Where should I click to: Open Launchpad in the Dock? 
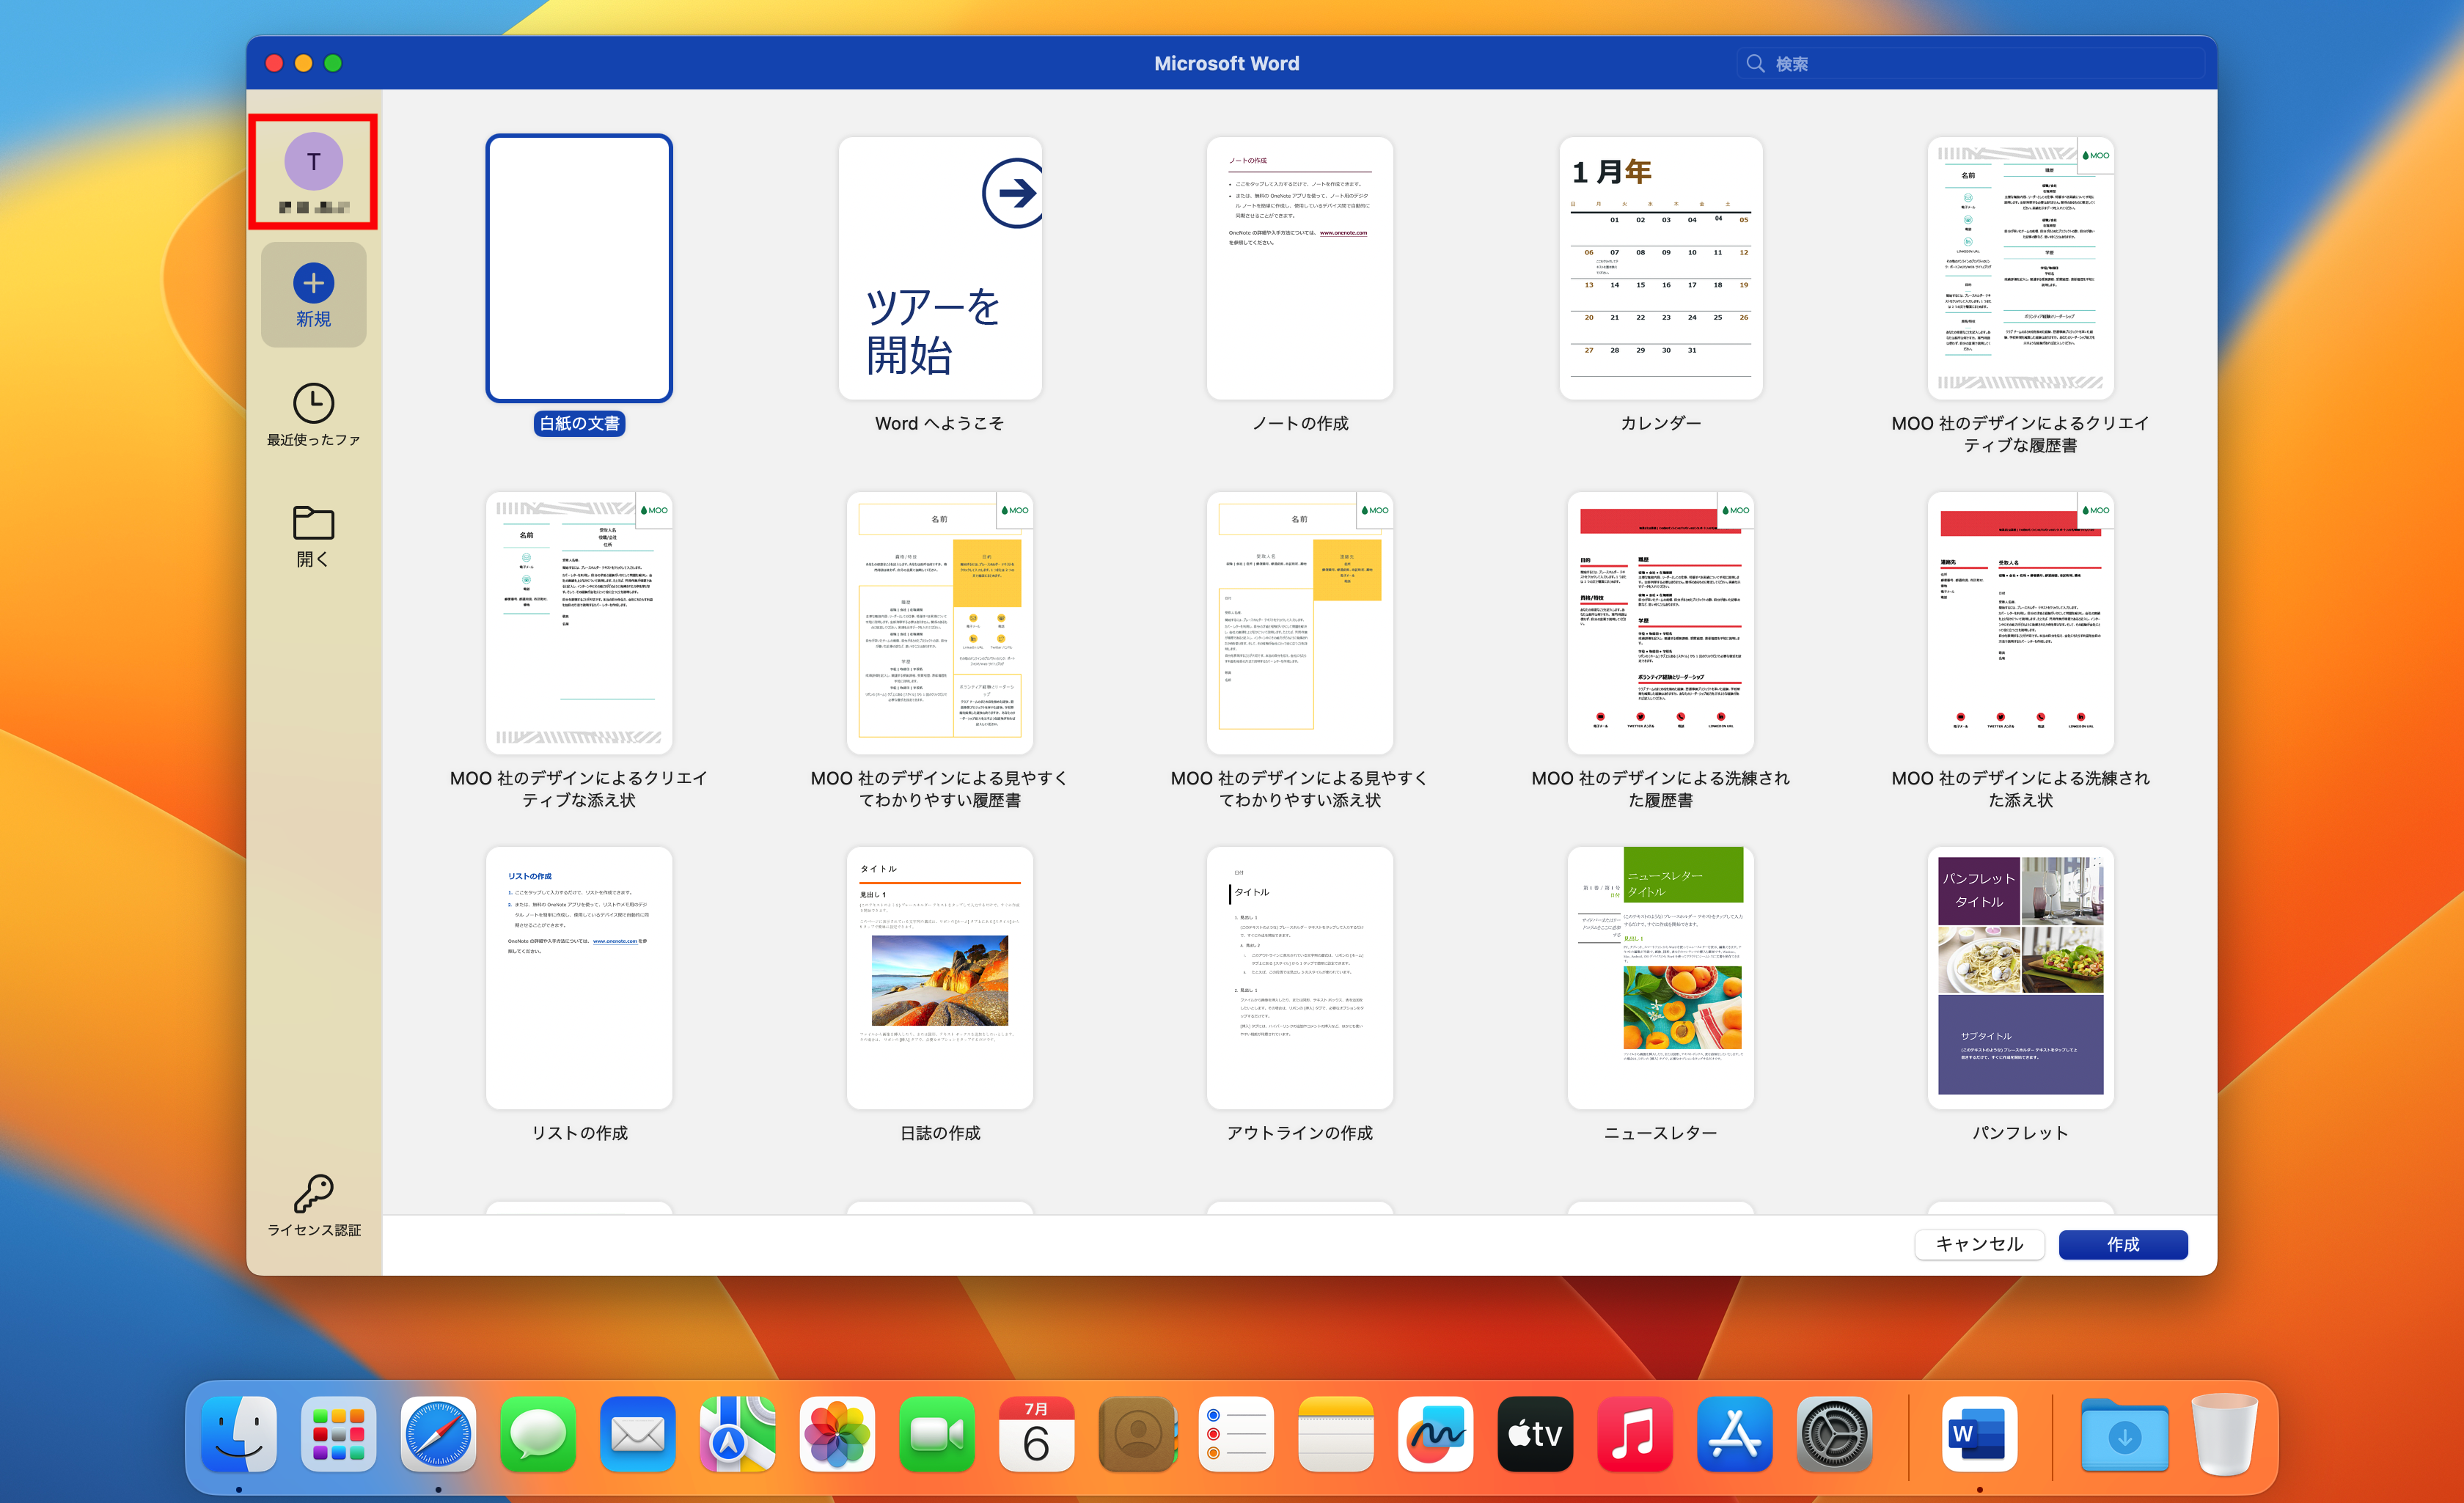point(339,1434)
